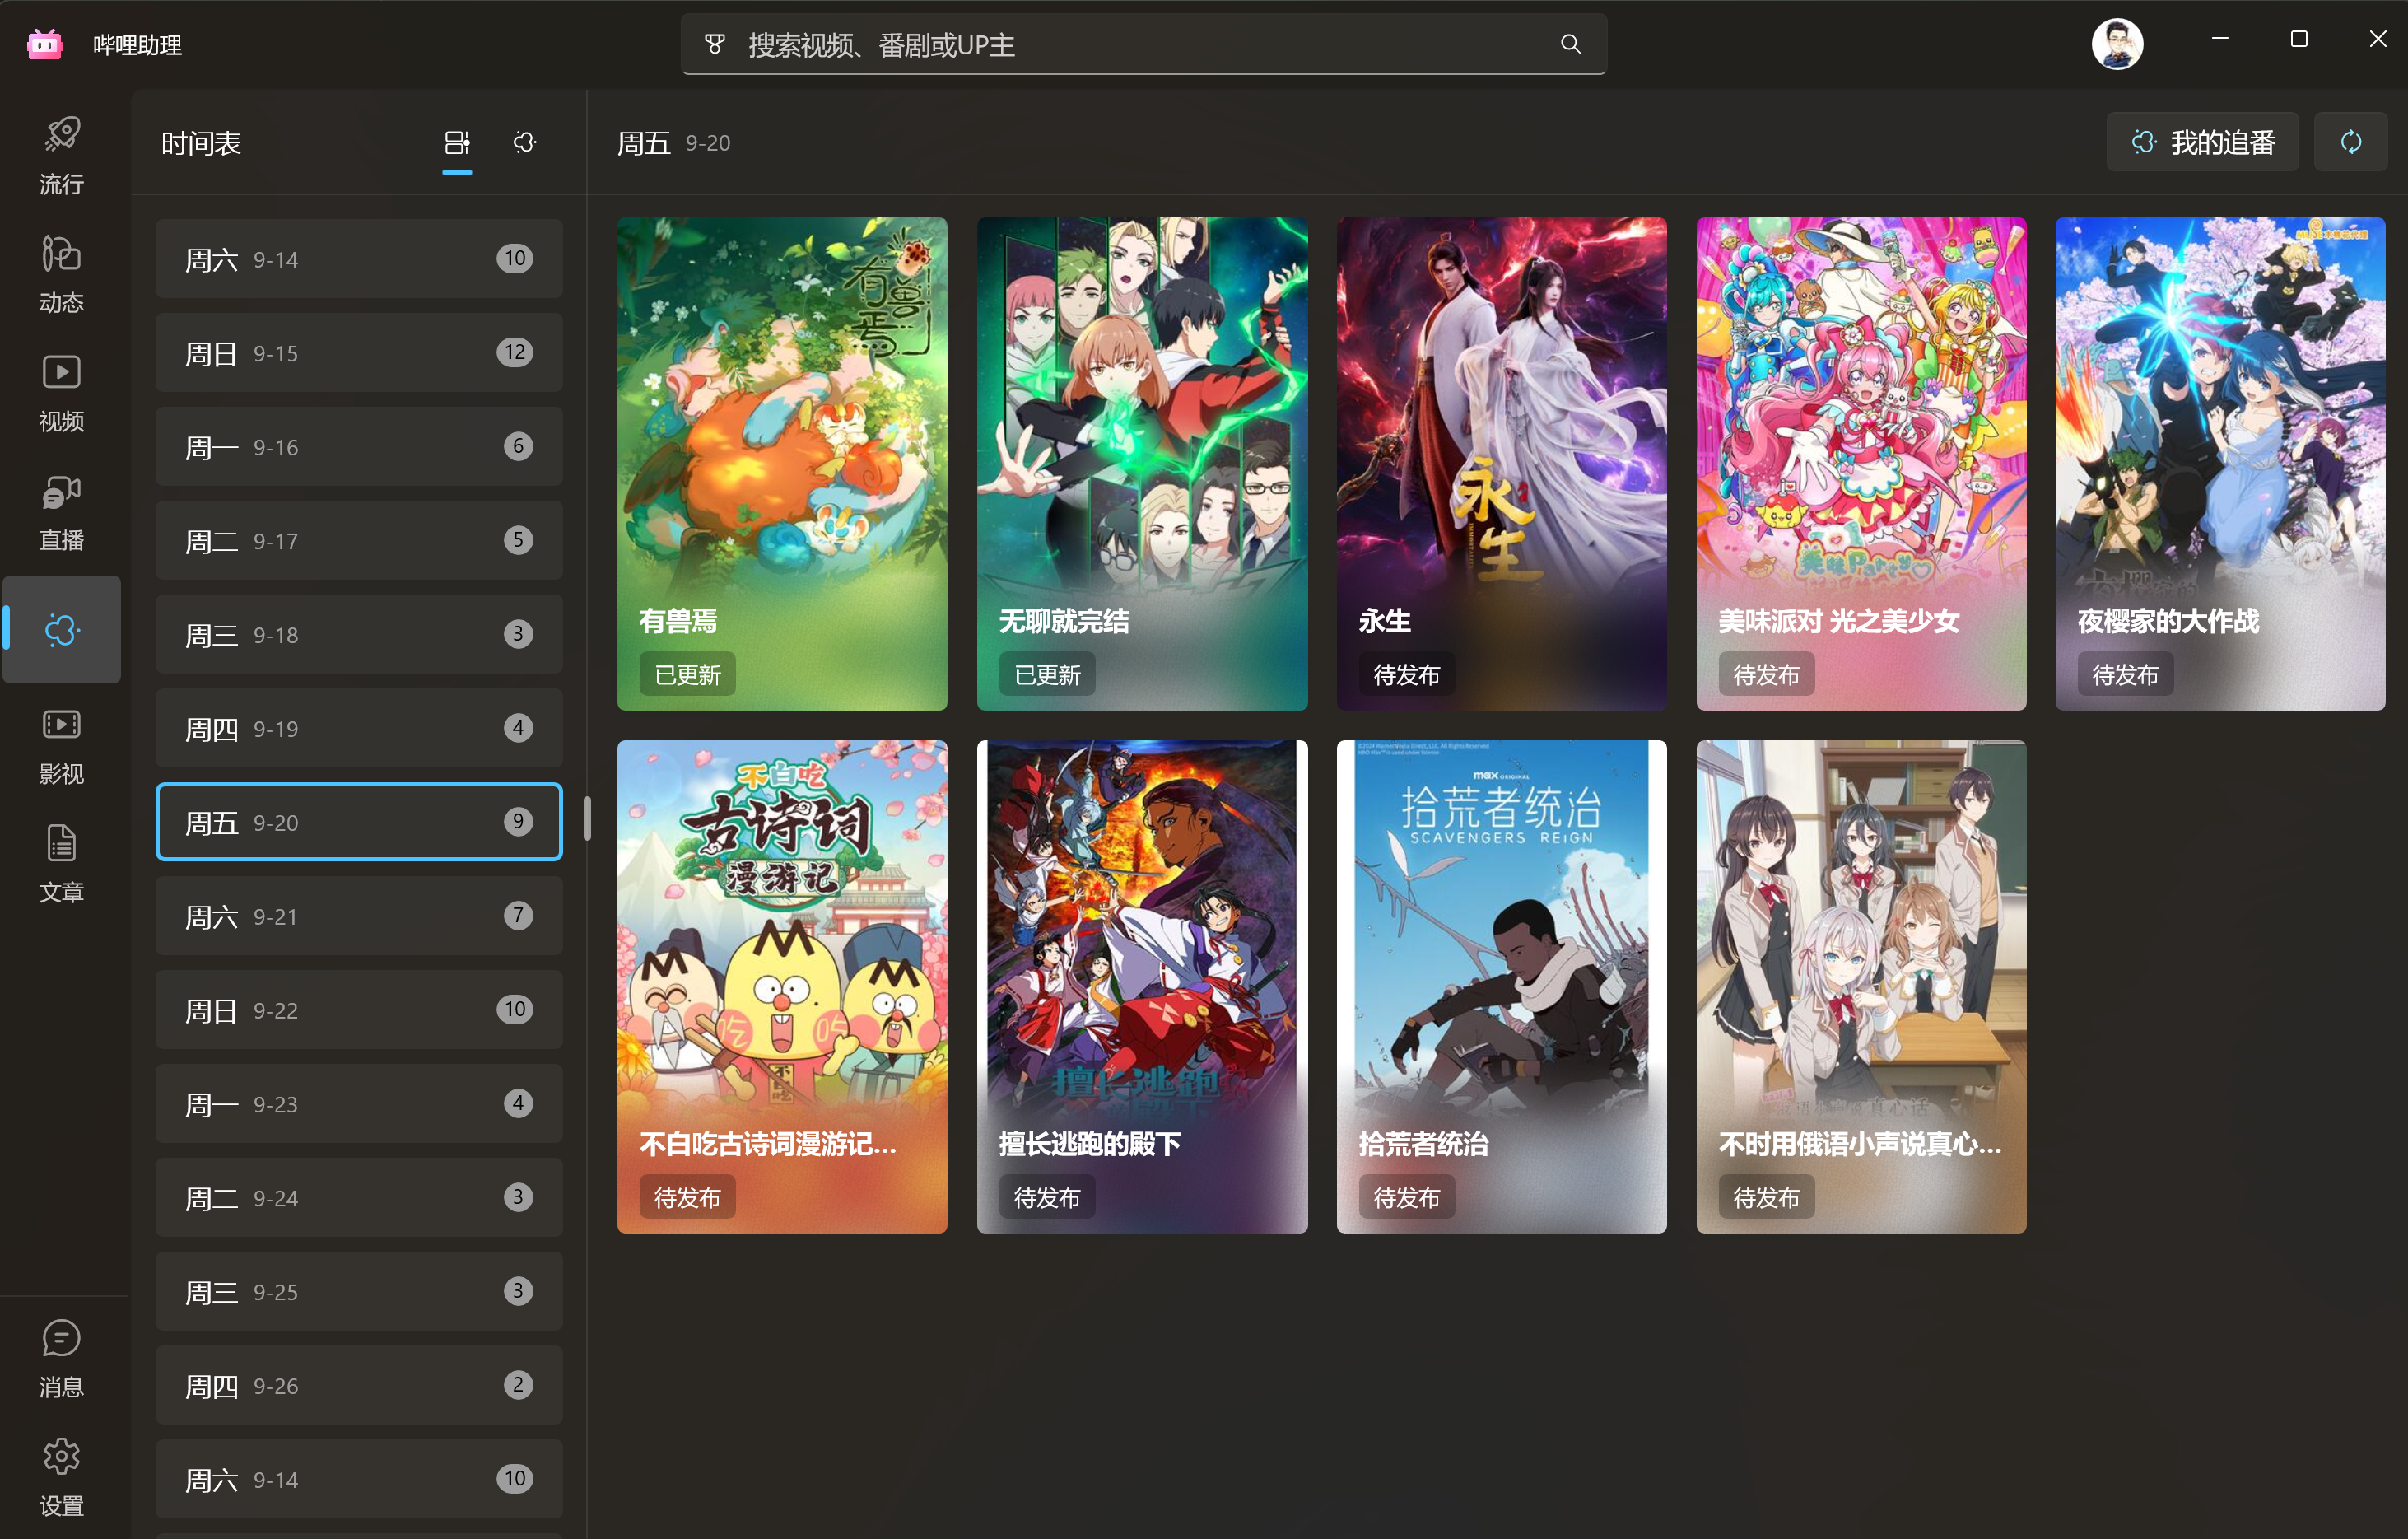Click the refresh icon next to 我的追番
The width and height of the screenshot is (2408, 1539).
pyautogui.click(x=2350, y=142)
